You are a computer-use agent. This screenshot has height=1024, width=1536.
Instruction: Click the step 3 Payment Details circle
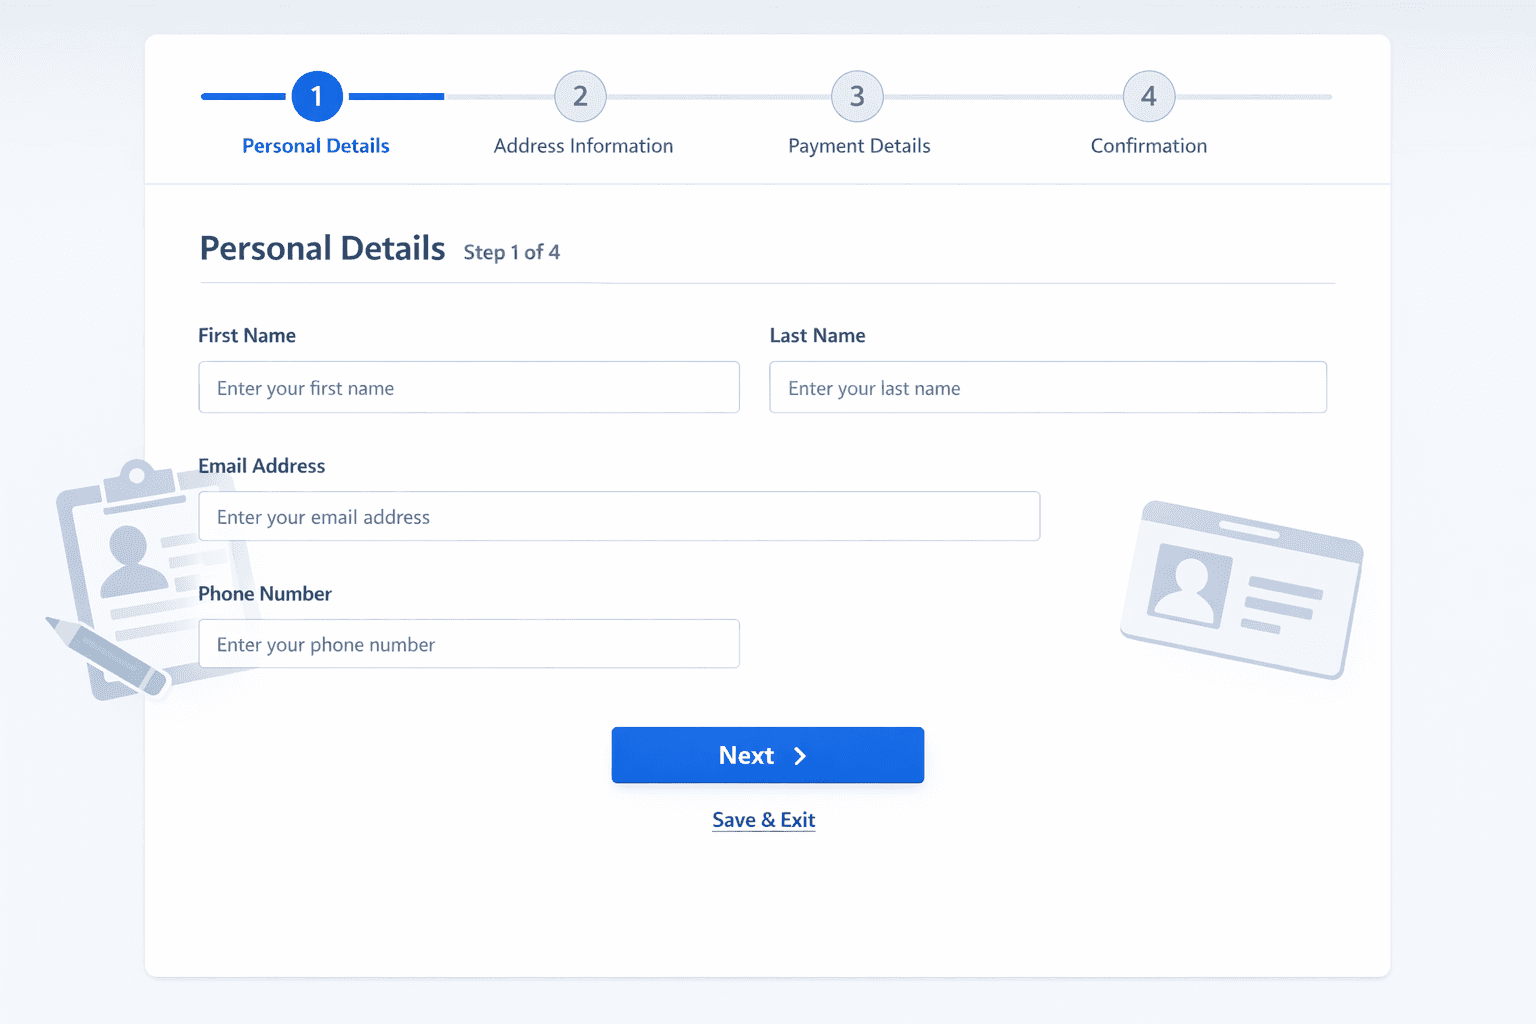point(857,96)
